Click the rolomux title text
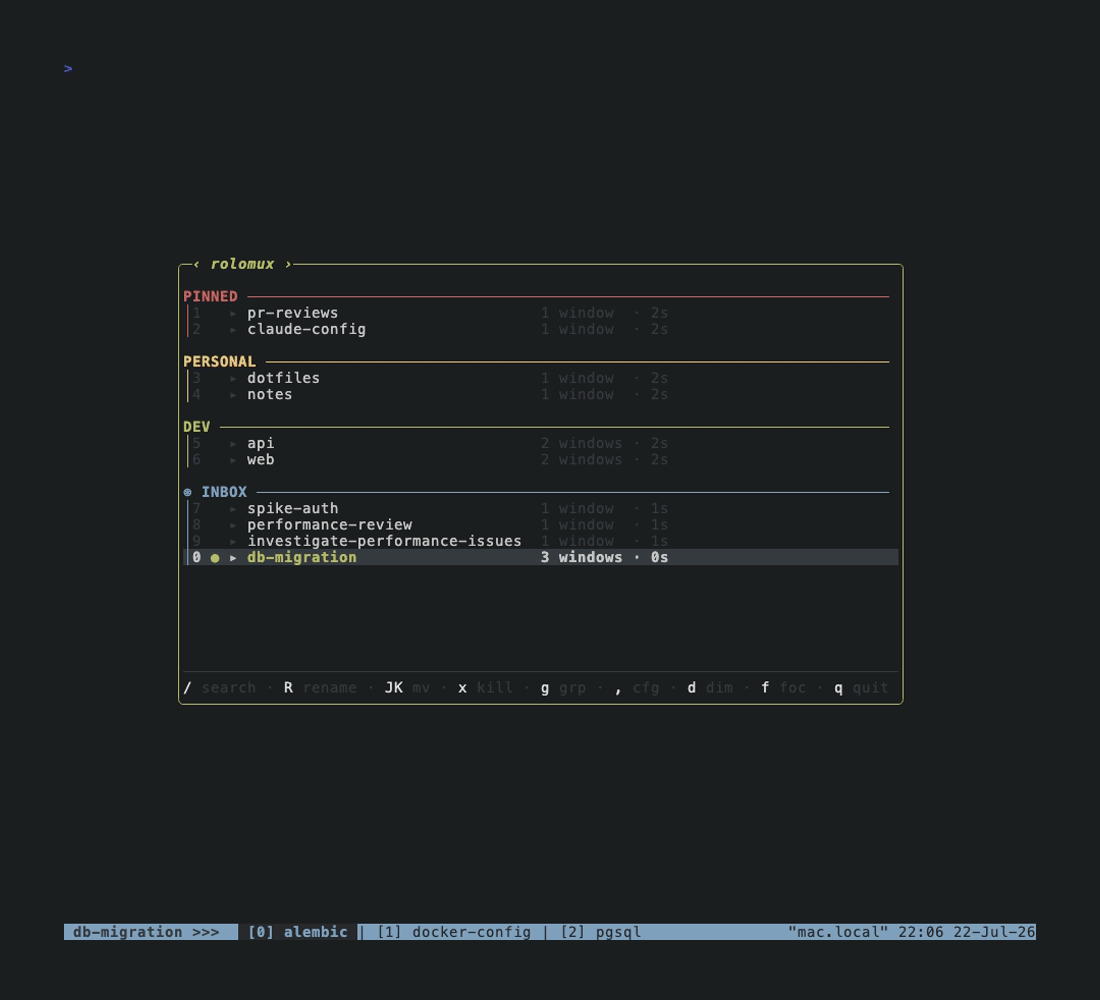The height and width of the screenshot is (1000, 1100). point(242,265)
